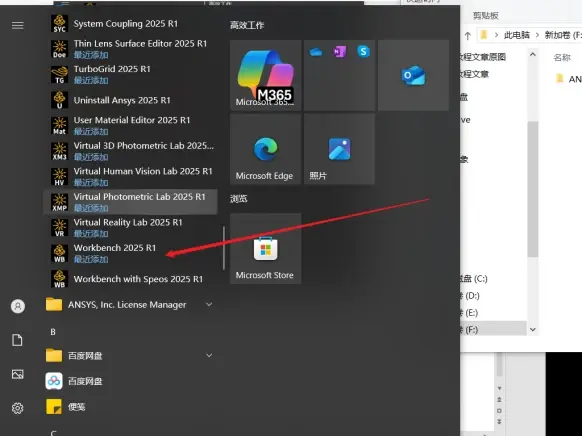Open the Microsoft Store tile
The height and width of the screenshot is (437, 582).
point(265,248)
